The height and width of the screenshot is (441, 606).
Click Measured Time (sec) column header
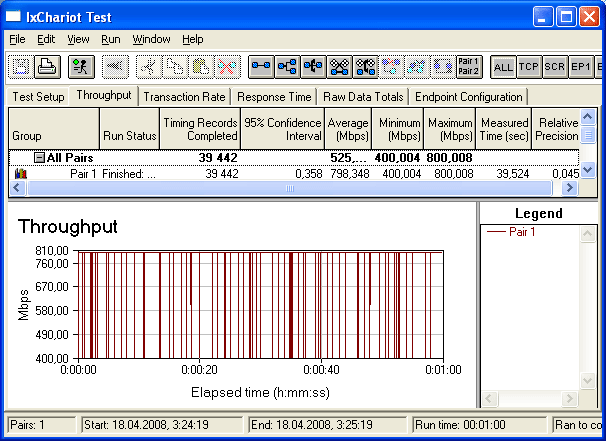coord(504,129)
